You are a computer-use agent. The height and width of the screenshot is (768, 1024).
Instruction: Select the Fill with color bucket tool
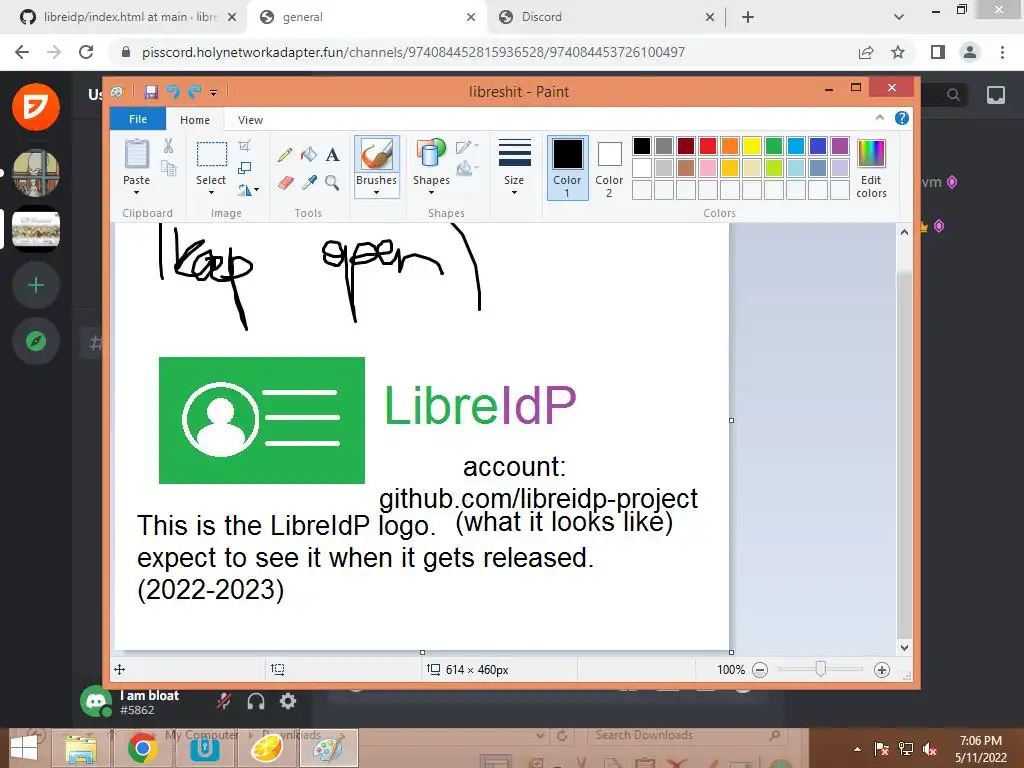309,155
